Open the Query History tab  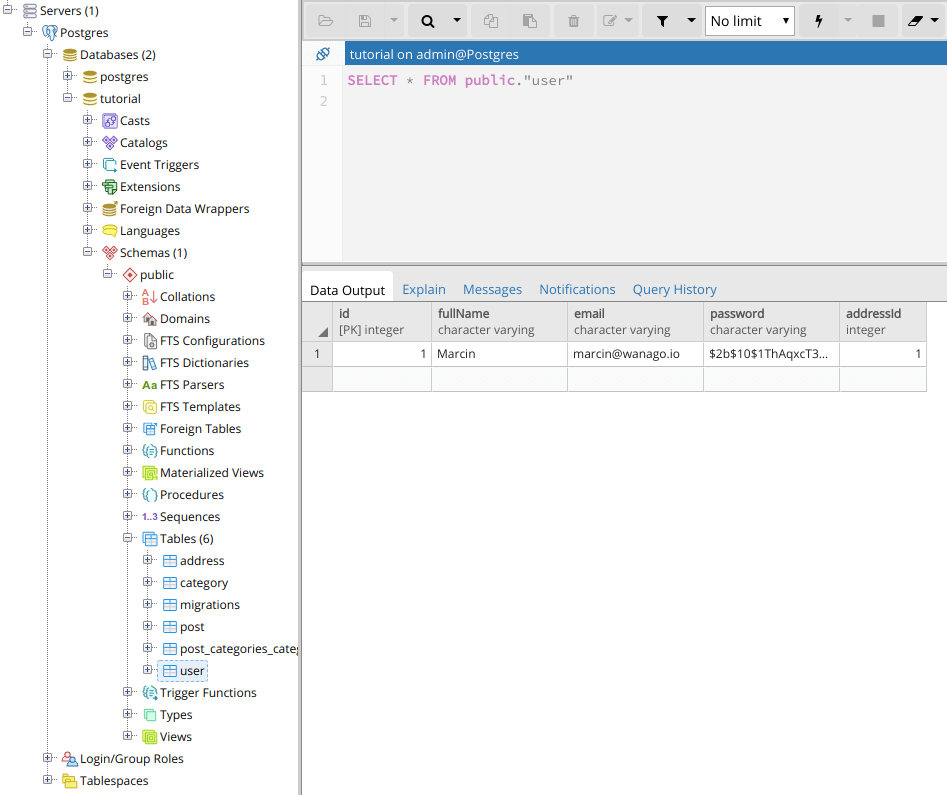click(x=674, y=289)
